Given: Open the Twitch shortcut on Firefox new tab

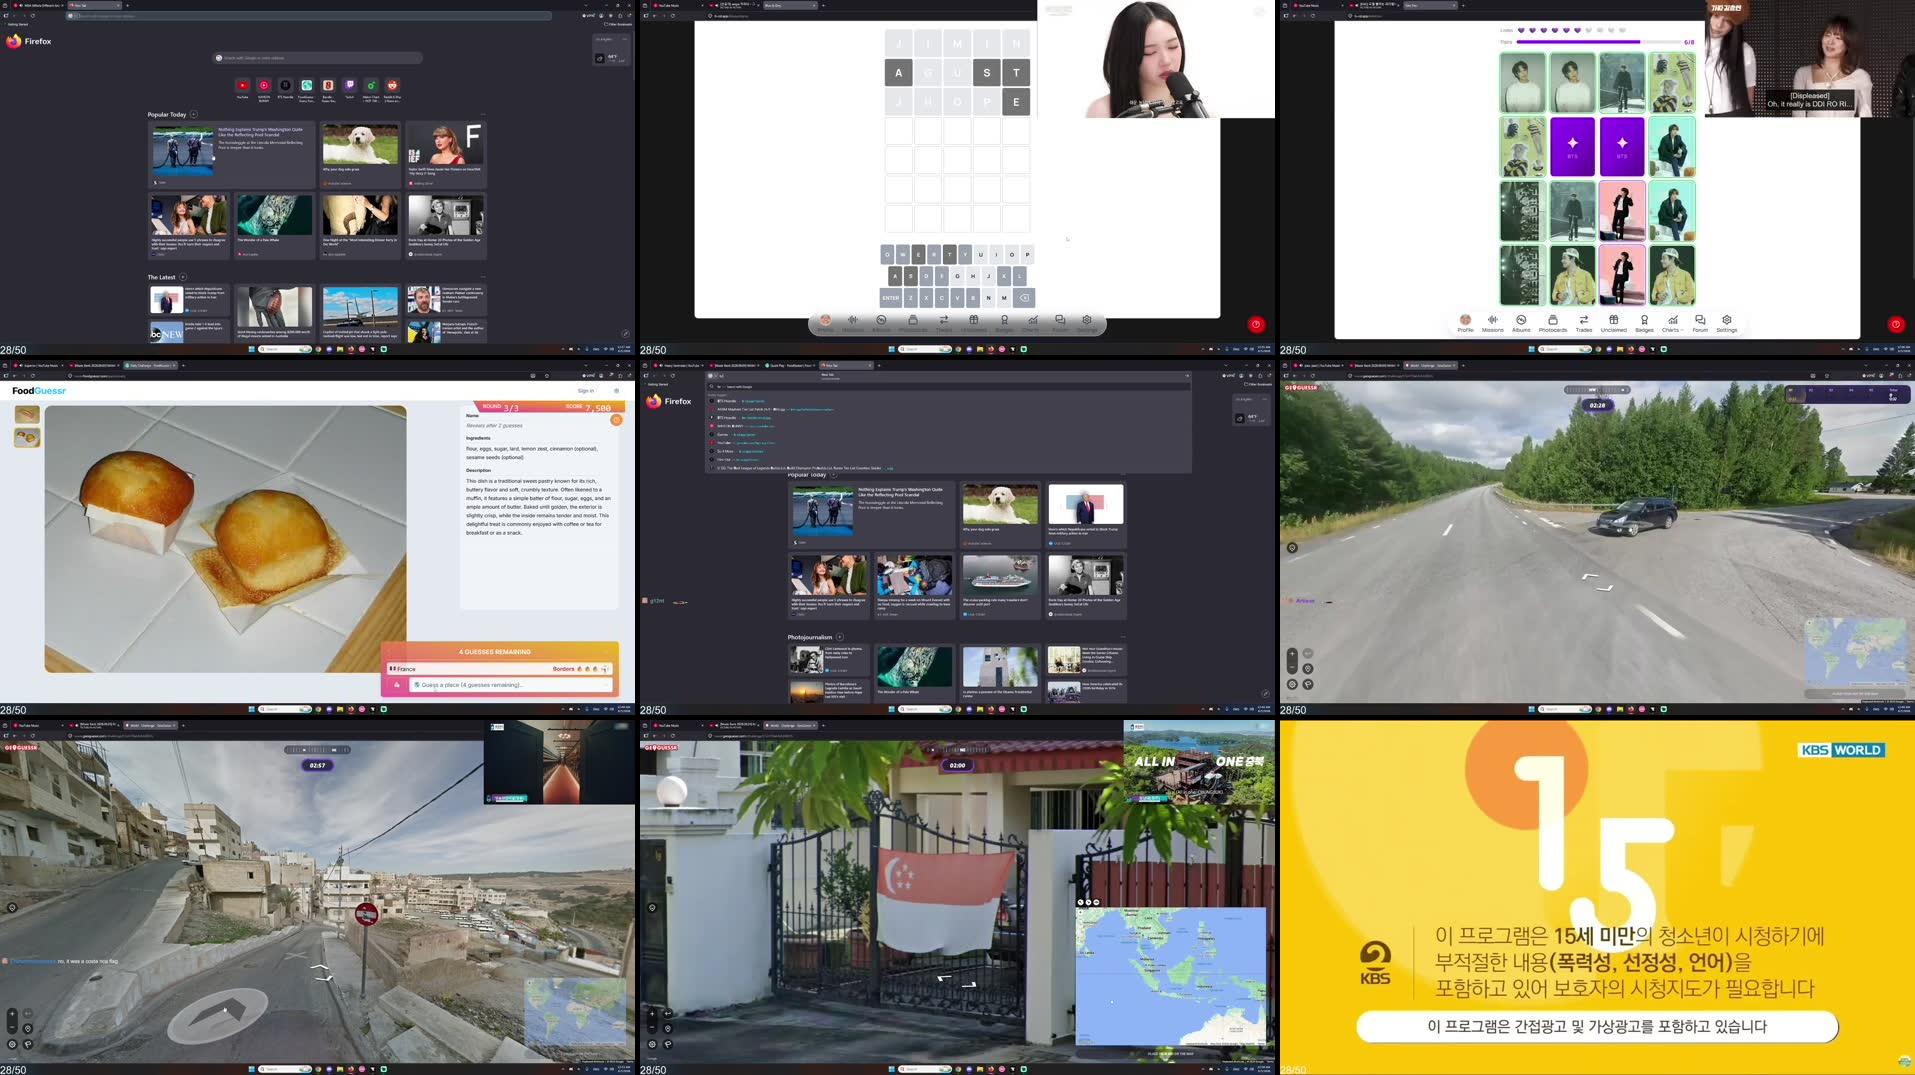Looking at the screenshot, I should pos(349,86).
